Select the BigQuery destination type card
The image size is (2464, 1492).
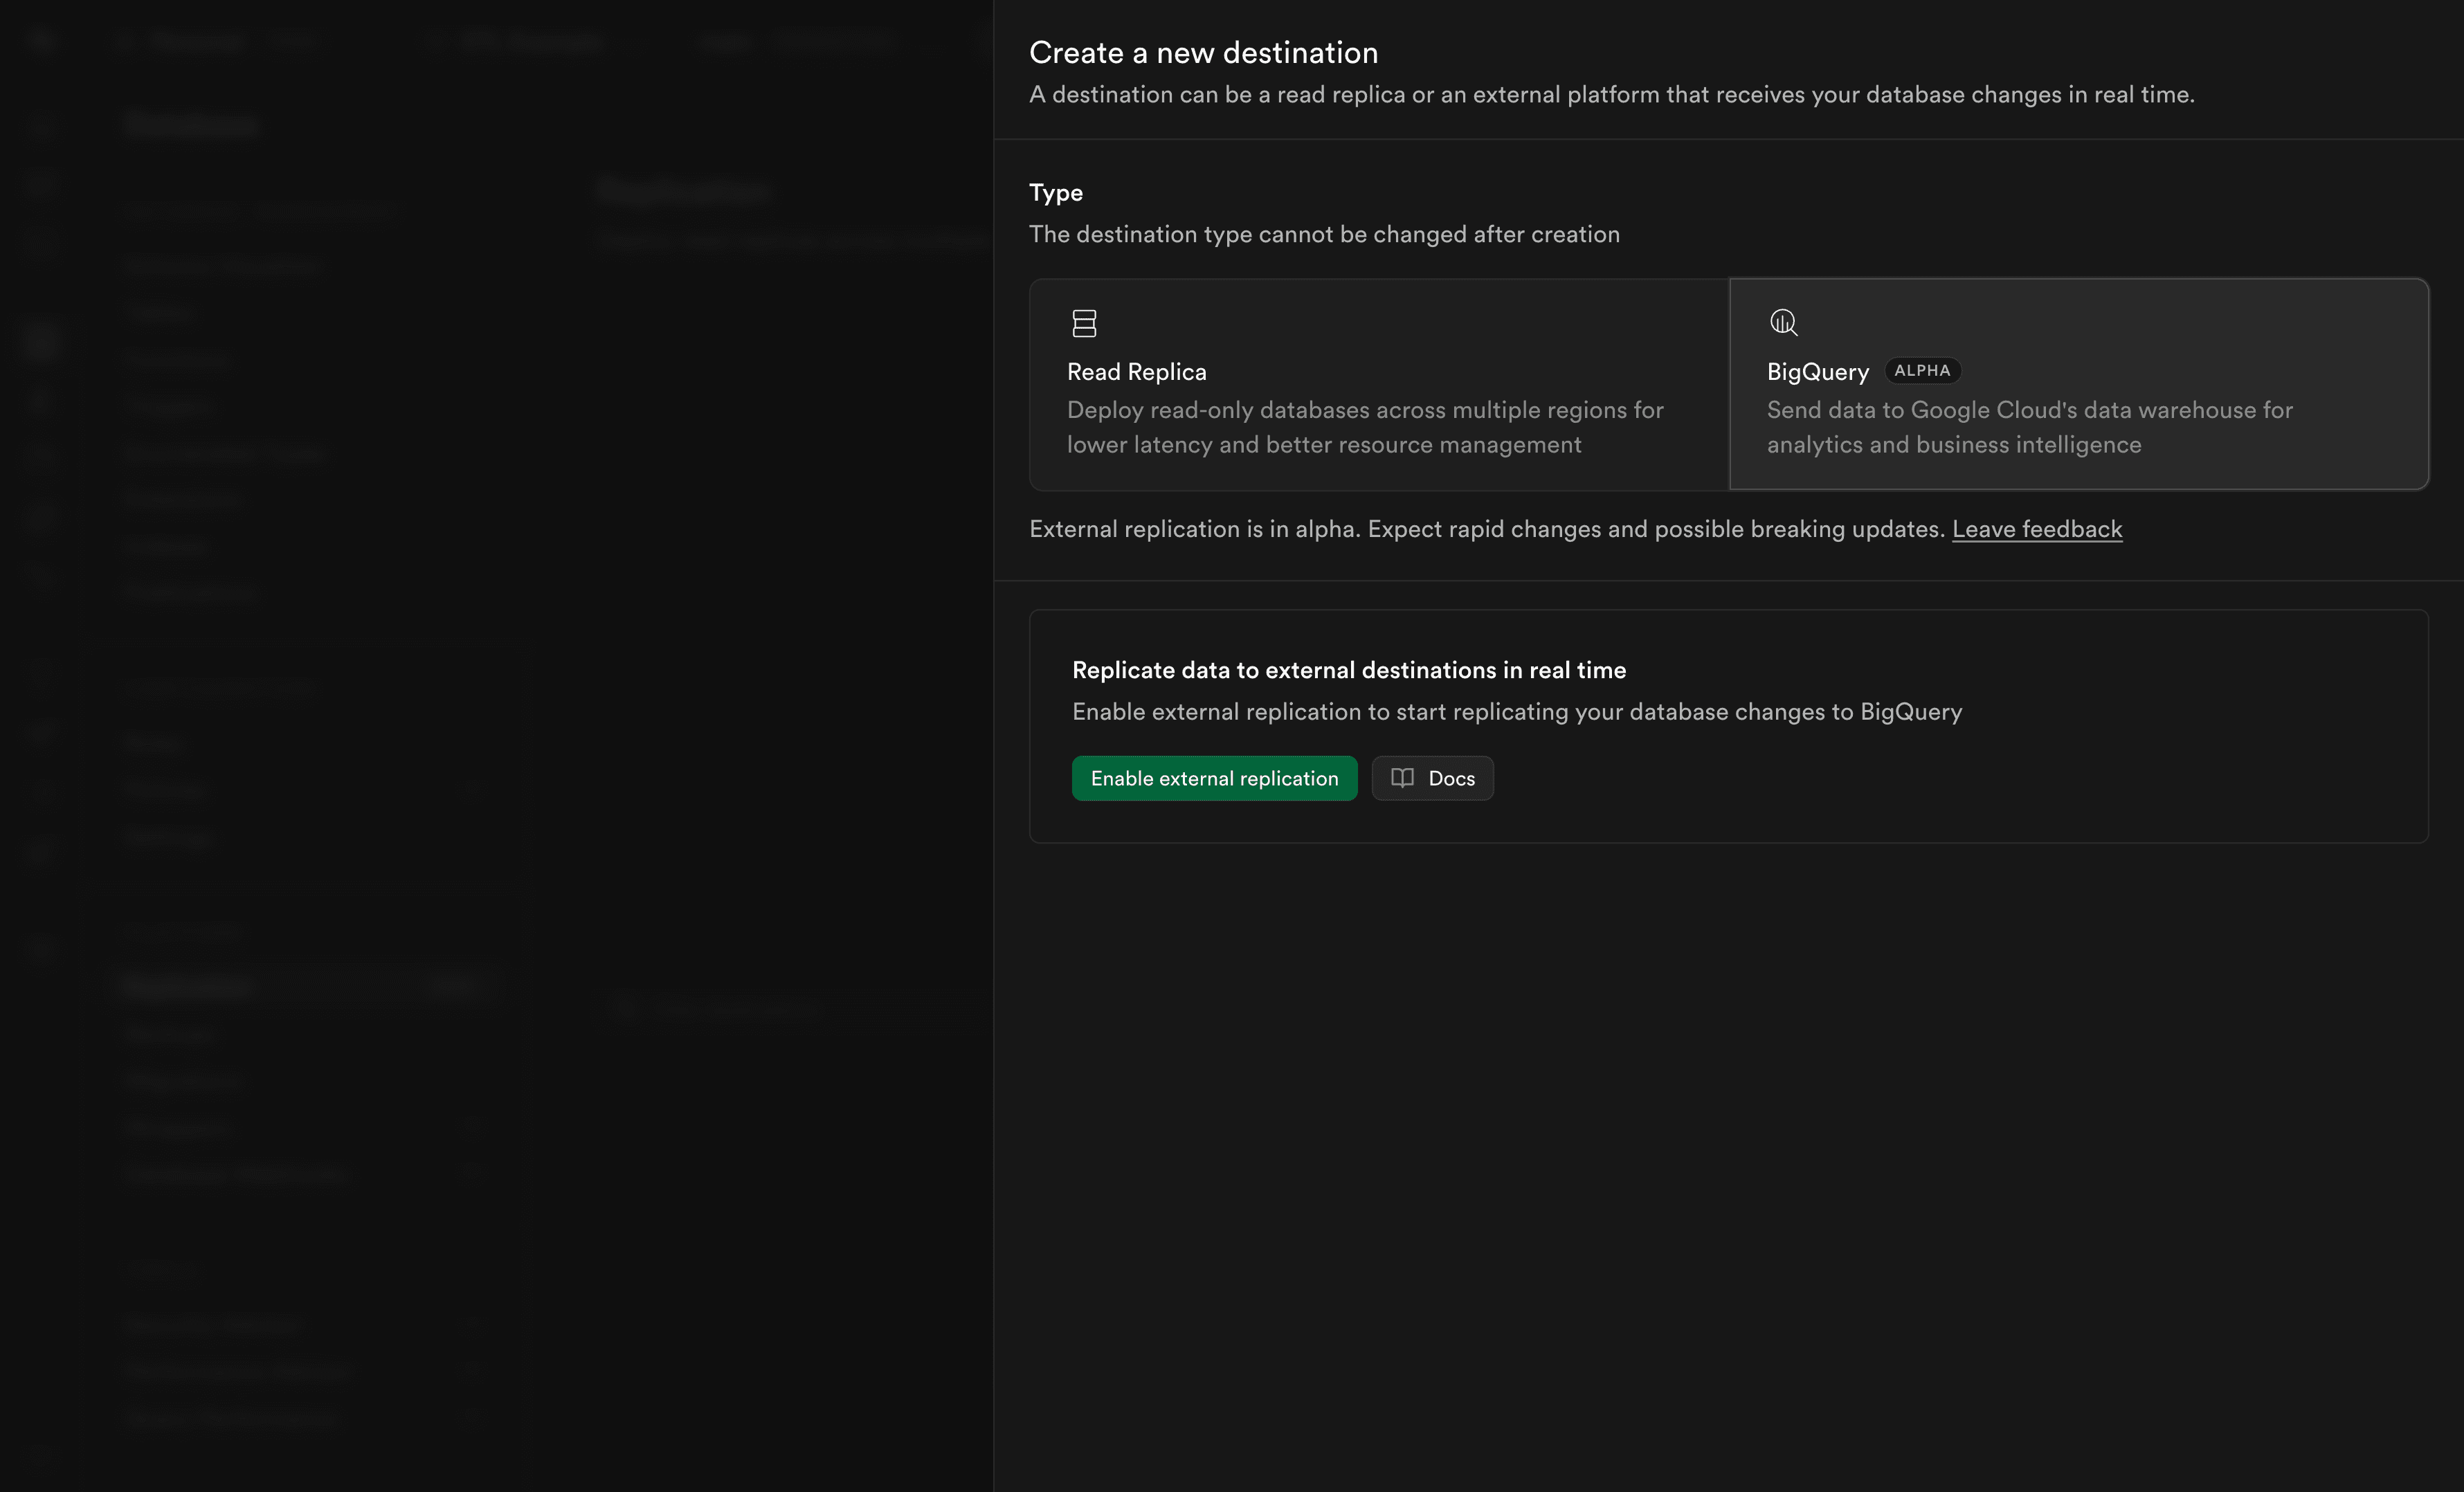2079,384
